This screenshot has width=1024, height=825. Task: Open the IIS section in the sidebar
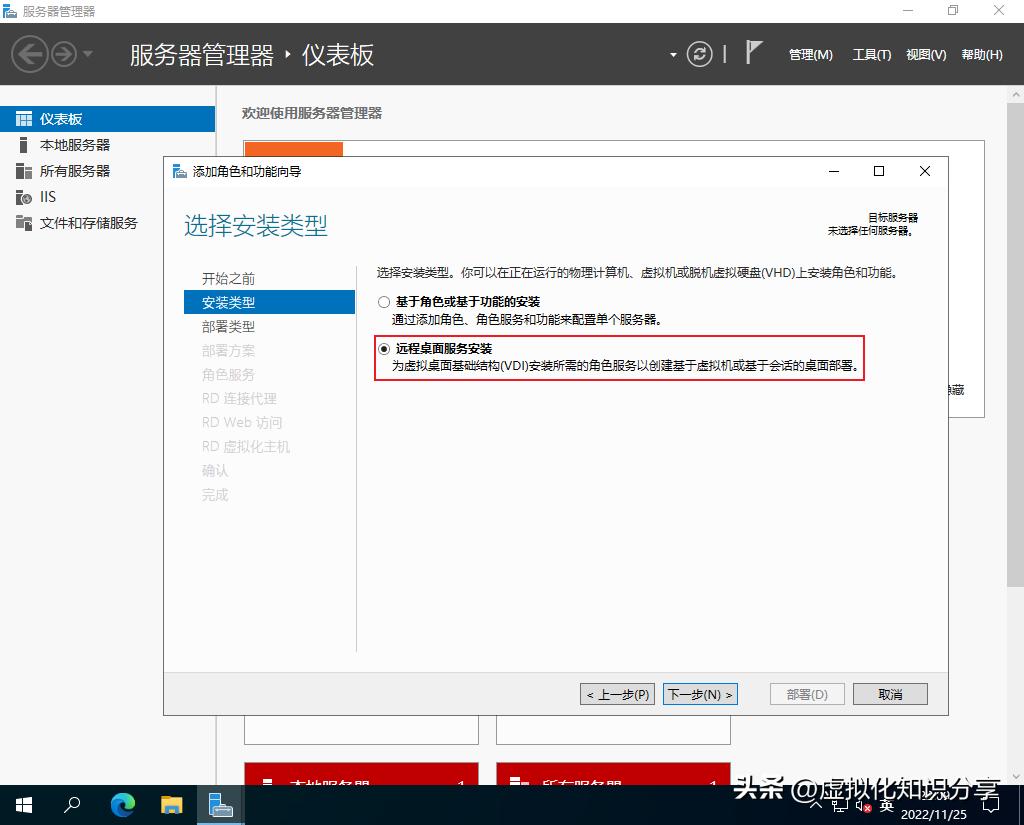pyautogui.click(x=44, y=197)
